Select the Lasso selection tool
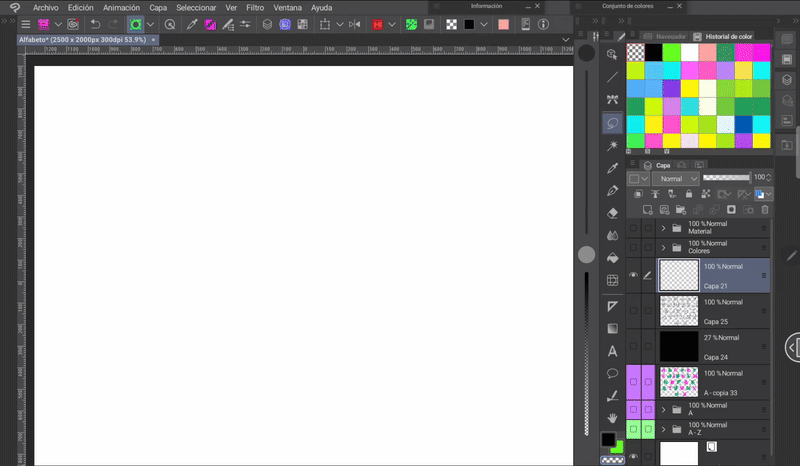 coord(612,124)
